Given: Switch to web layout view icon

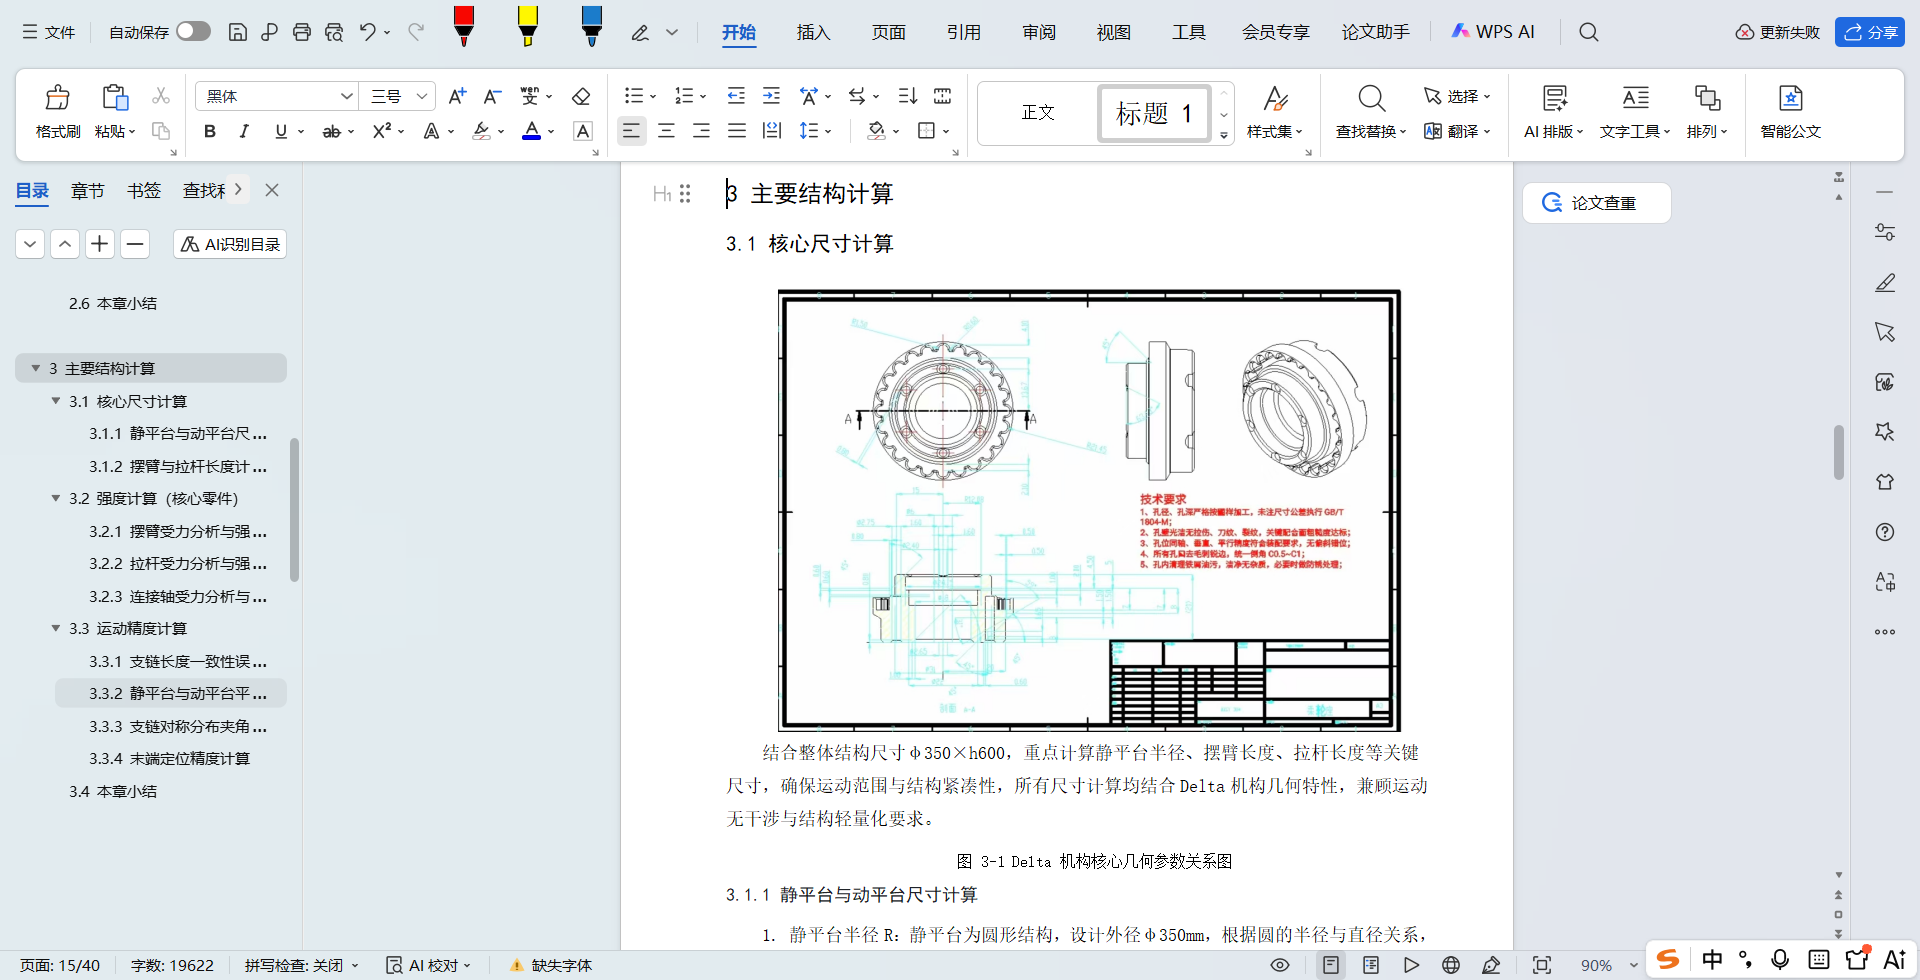Looking at the screenshot, I should coord(1451,965).
